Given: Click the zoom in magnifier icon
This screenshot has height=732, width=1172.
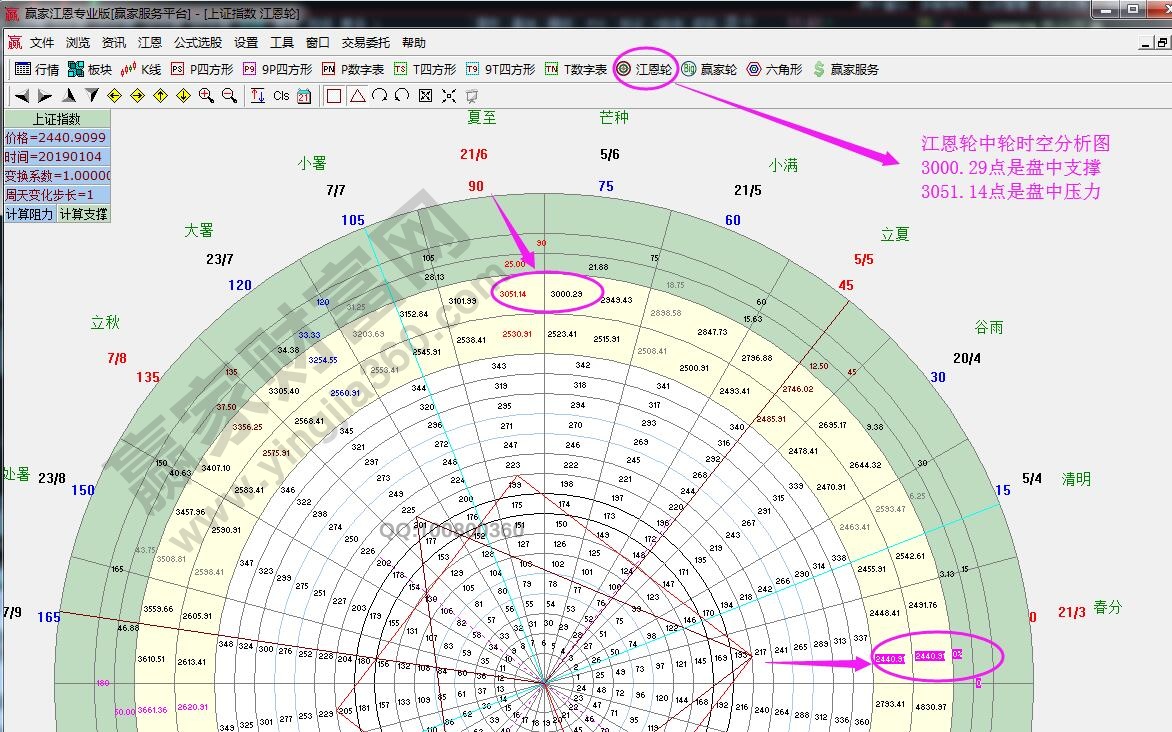Looking at the screenshot, I should (206, 96).
